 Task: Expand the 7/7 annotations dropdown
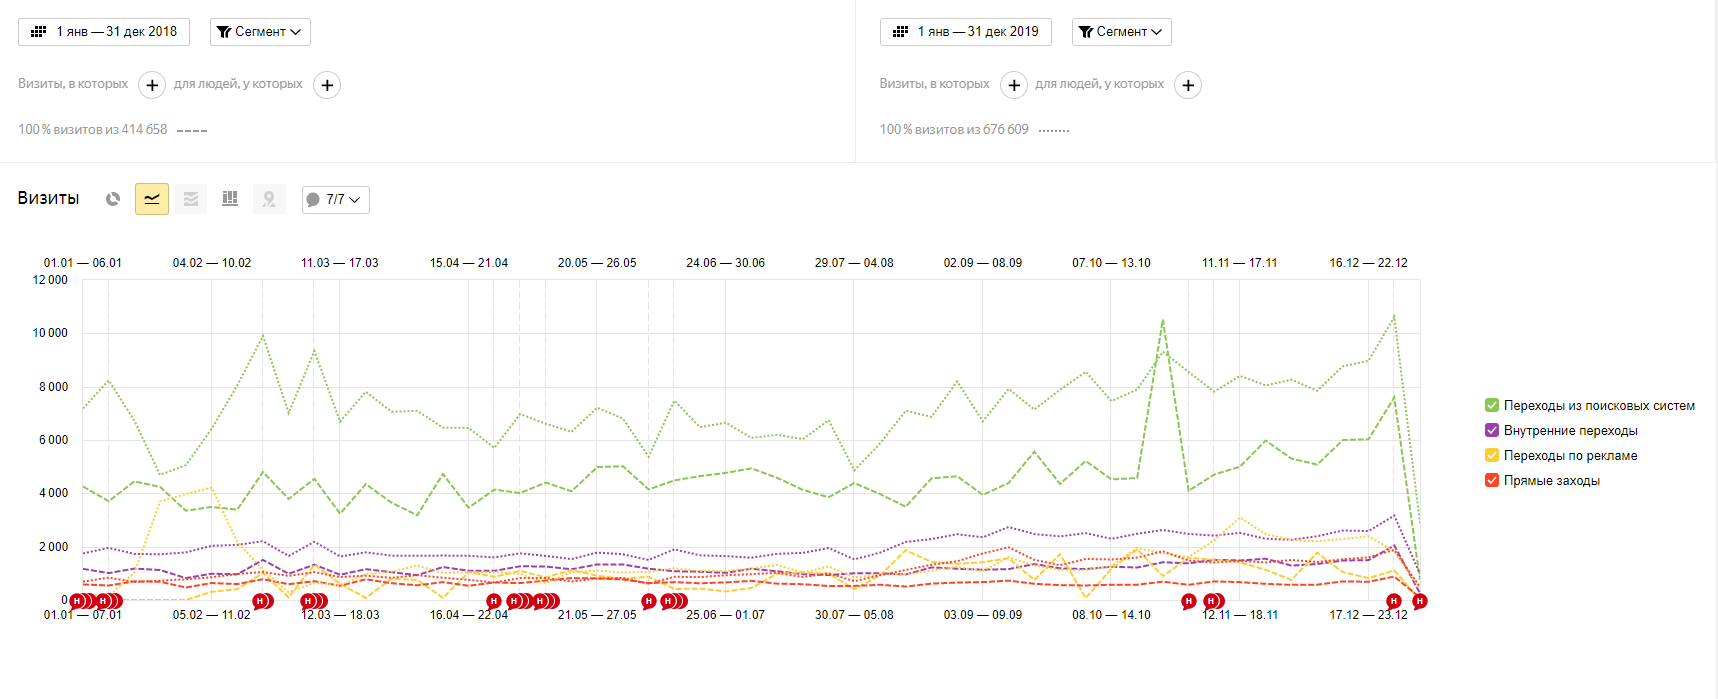[336, 200]
